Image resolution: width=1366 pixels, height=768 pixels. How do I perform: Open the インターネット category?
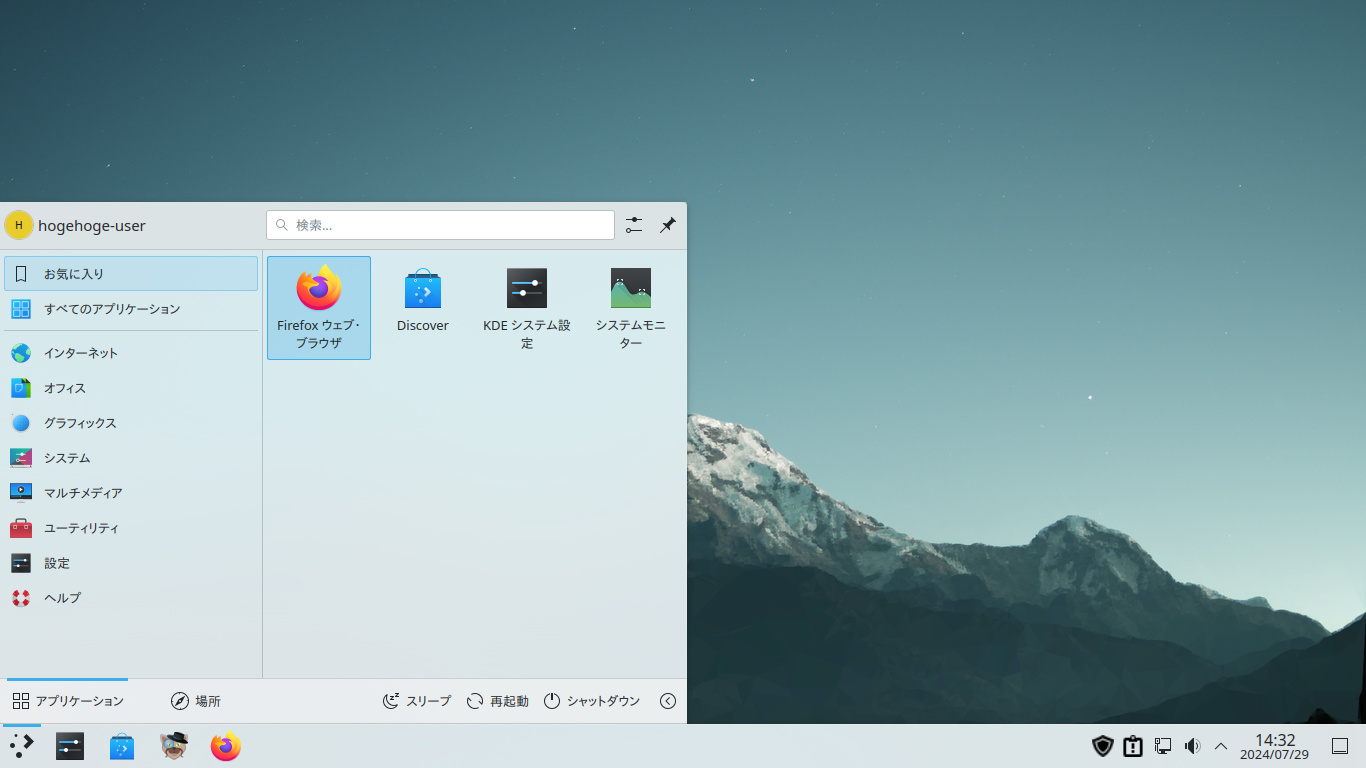(x=131, y=353)
